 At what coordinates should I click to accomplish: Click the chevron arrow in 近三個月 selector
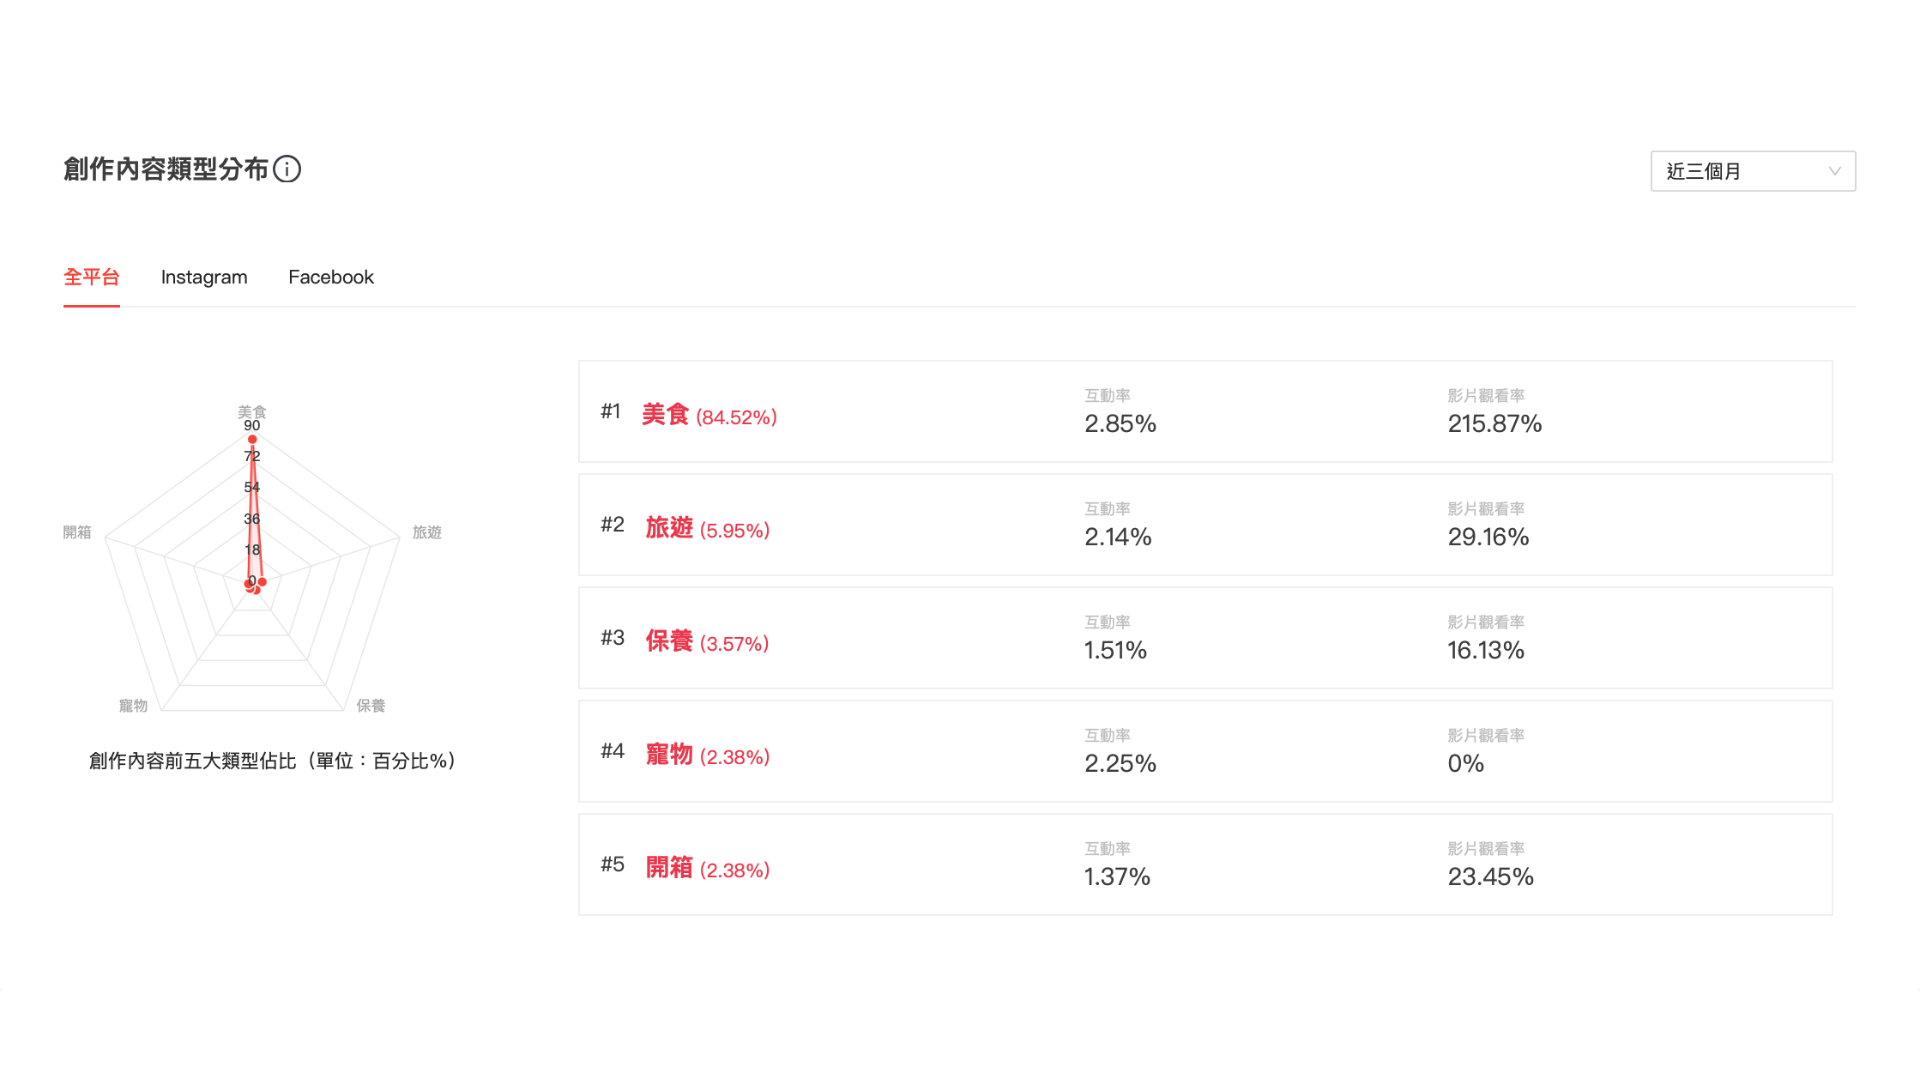point(1835,171)
